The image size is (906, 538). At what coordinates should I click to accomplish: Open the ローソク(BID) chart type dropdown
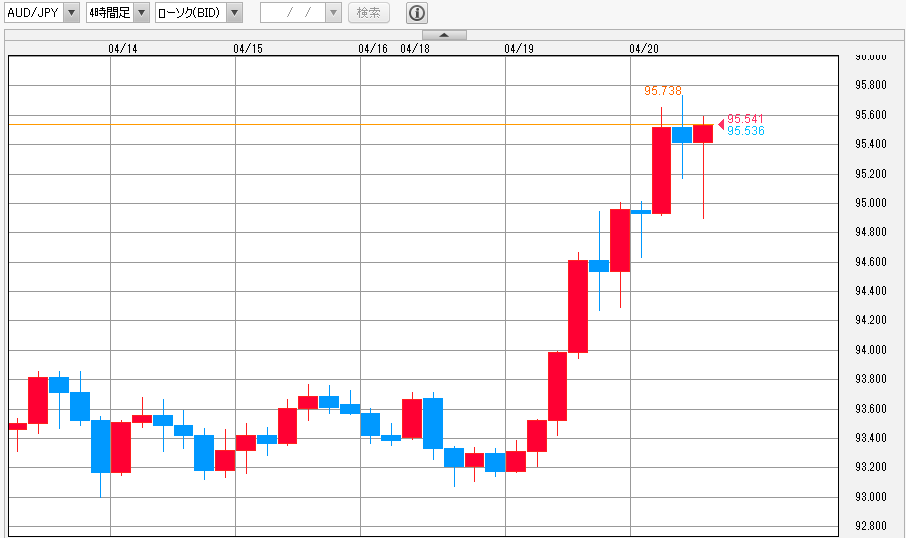tap(199, 13)
